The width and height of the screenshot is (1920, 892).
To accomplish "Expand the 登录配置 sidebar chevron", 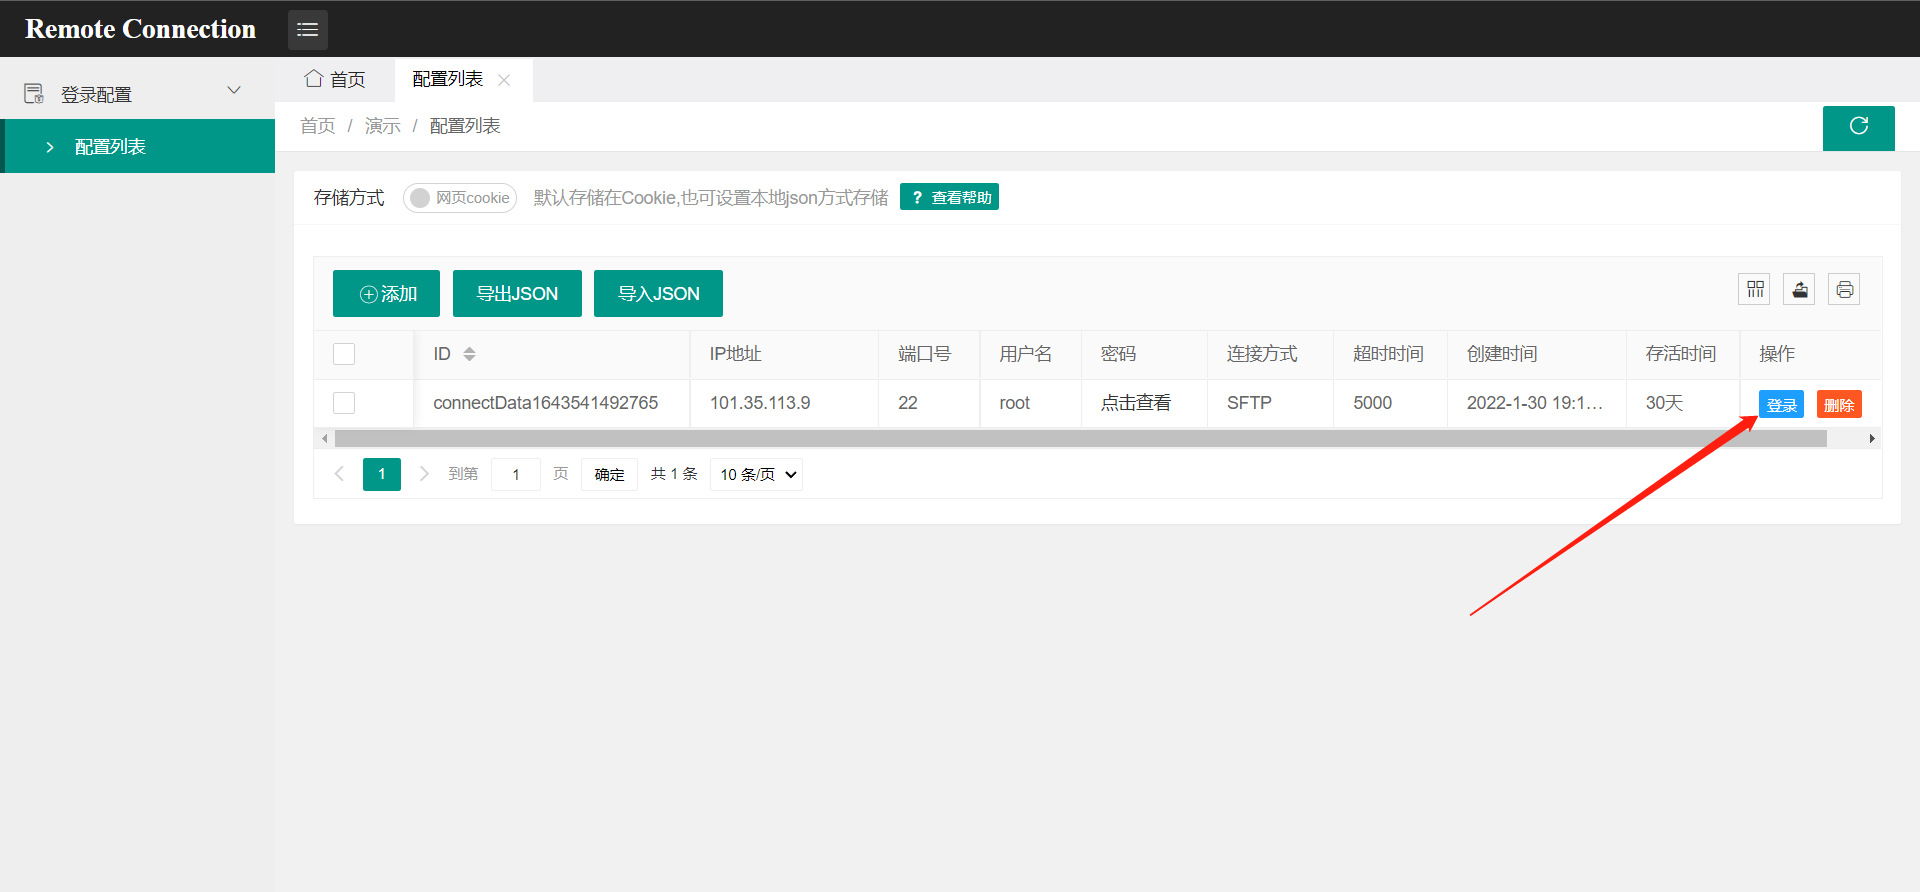I will click(x=234, y=90).
